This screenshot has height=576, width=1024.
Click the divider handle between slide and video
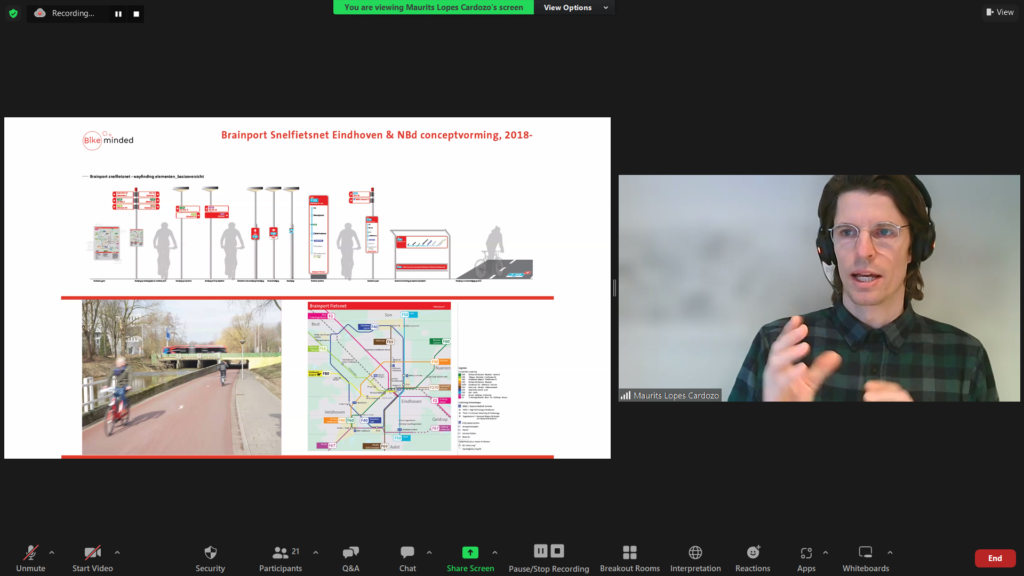(x=614, y=288)
